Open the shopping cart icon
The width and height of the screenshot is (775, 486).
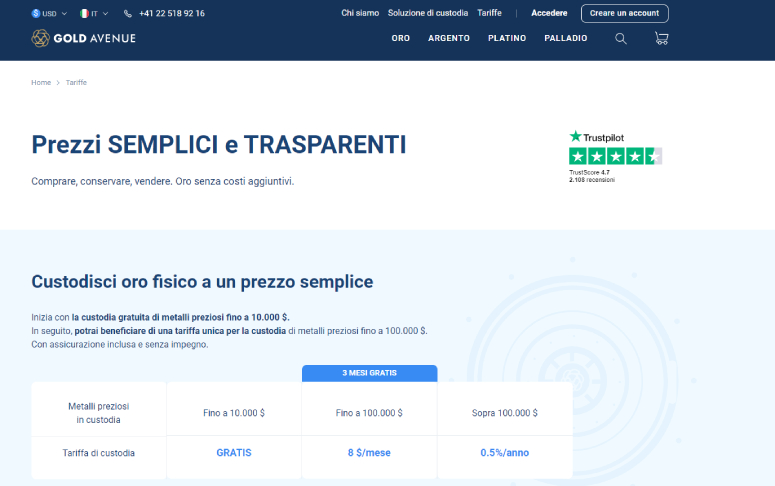(661, 38)
